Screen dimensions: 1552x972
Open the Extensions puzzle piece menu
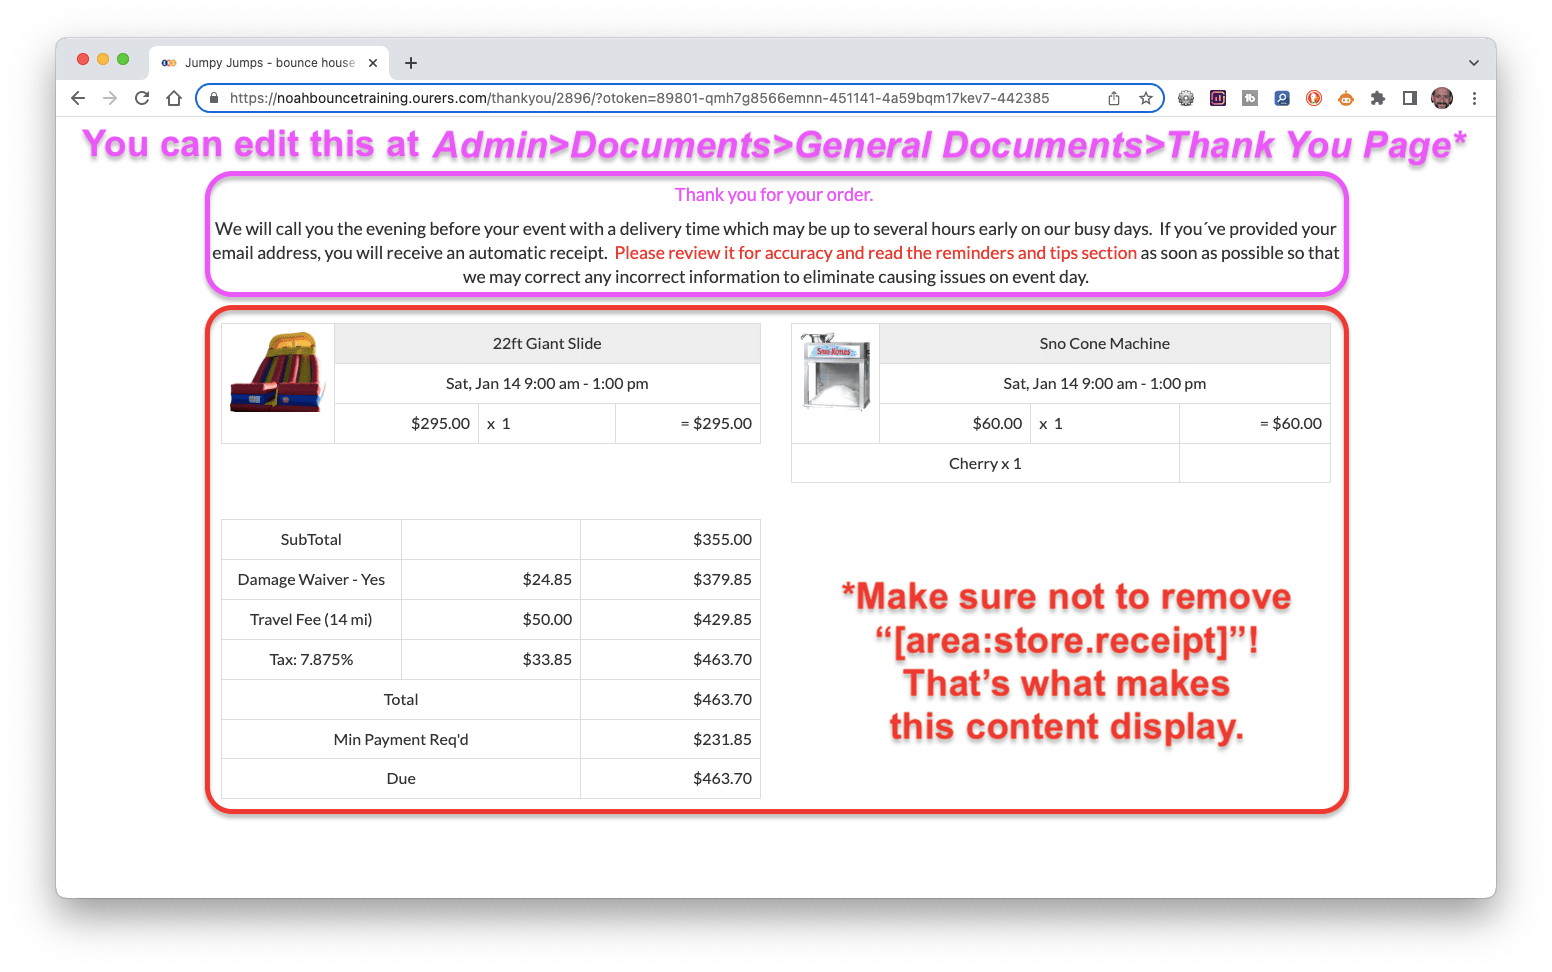pyautogui.click(x=1378, y=98)
